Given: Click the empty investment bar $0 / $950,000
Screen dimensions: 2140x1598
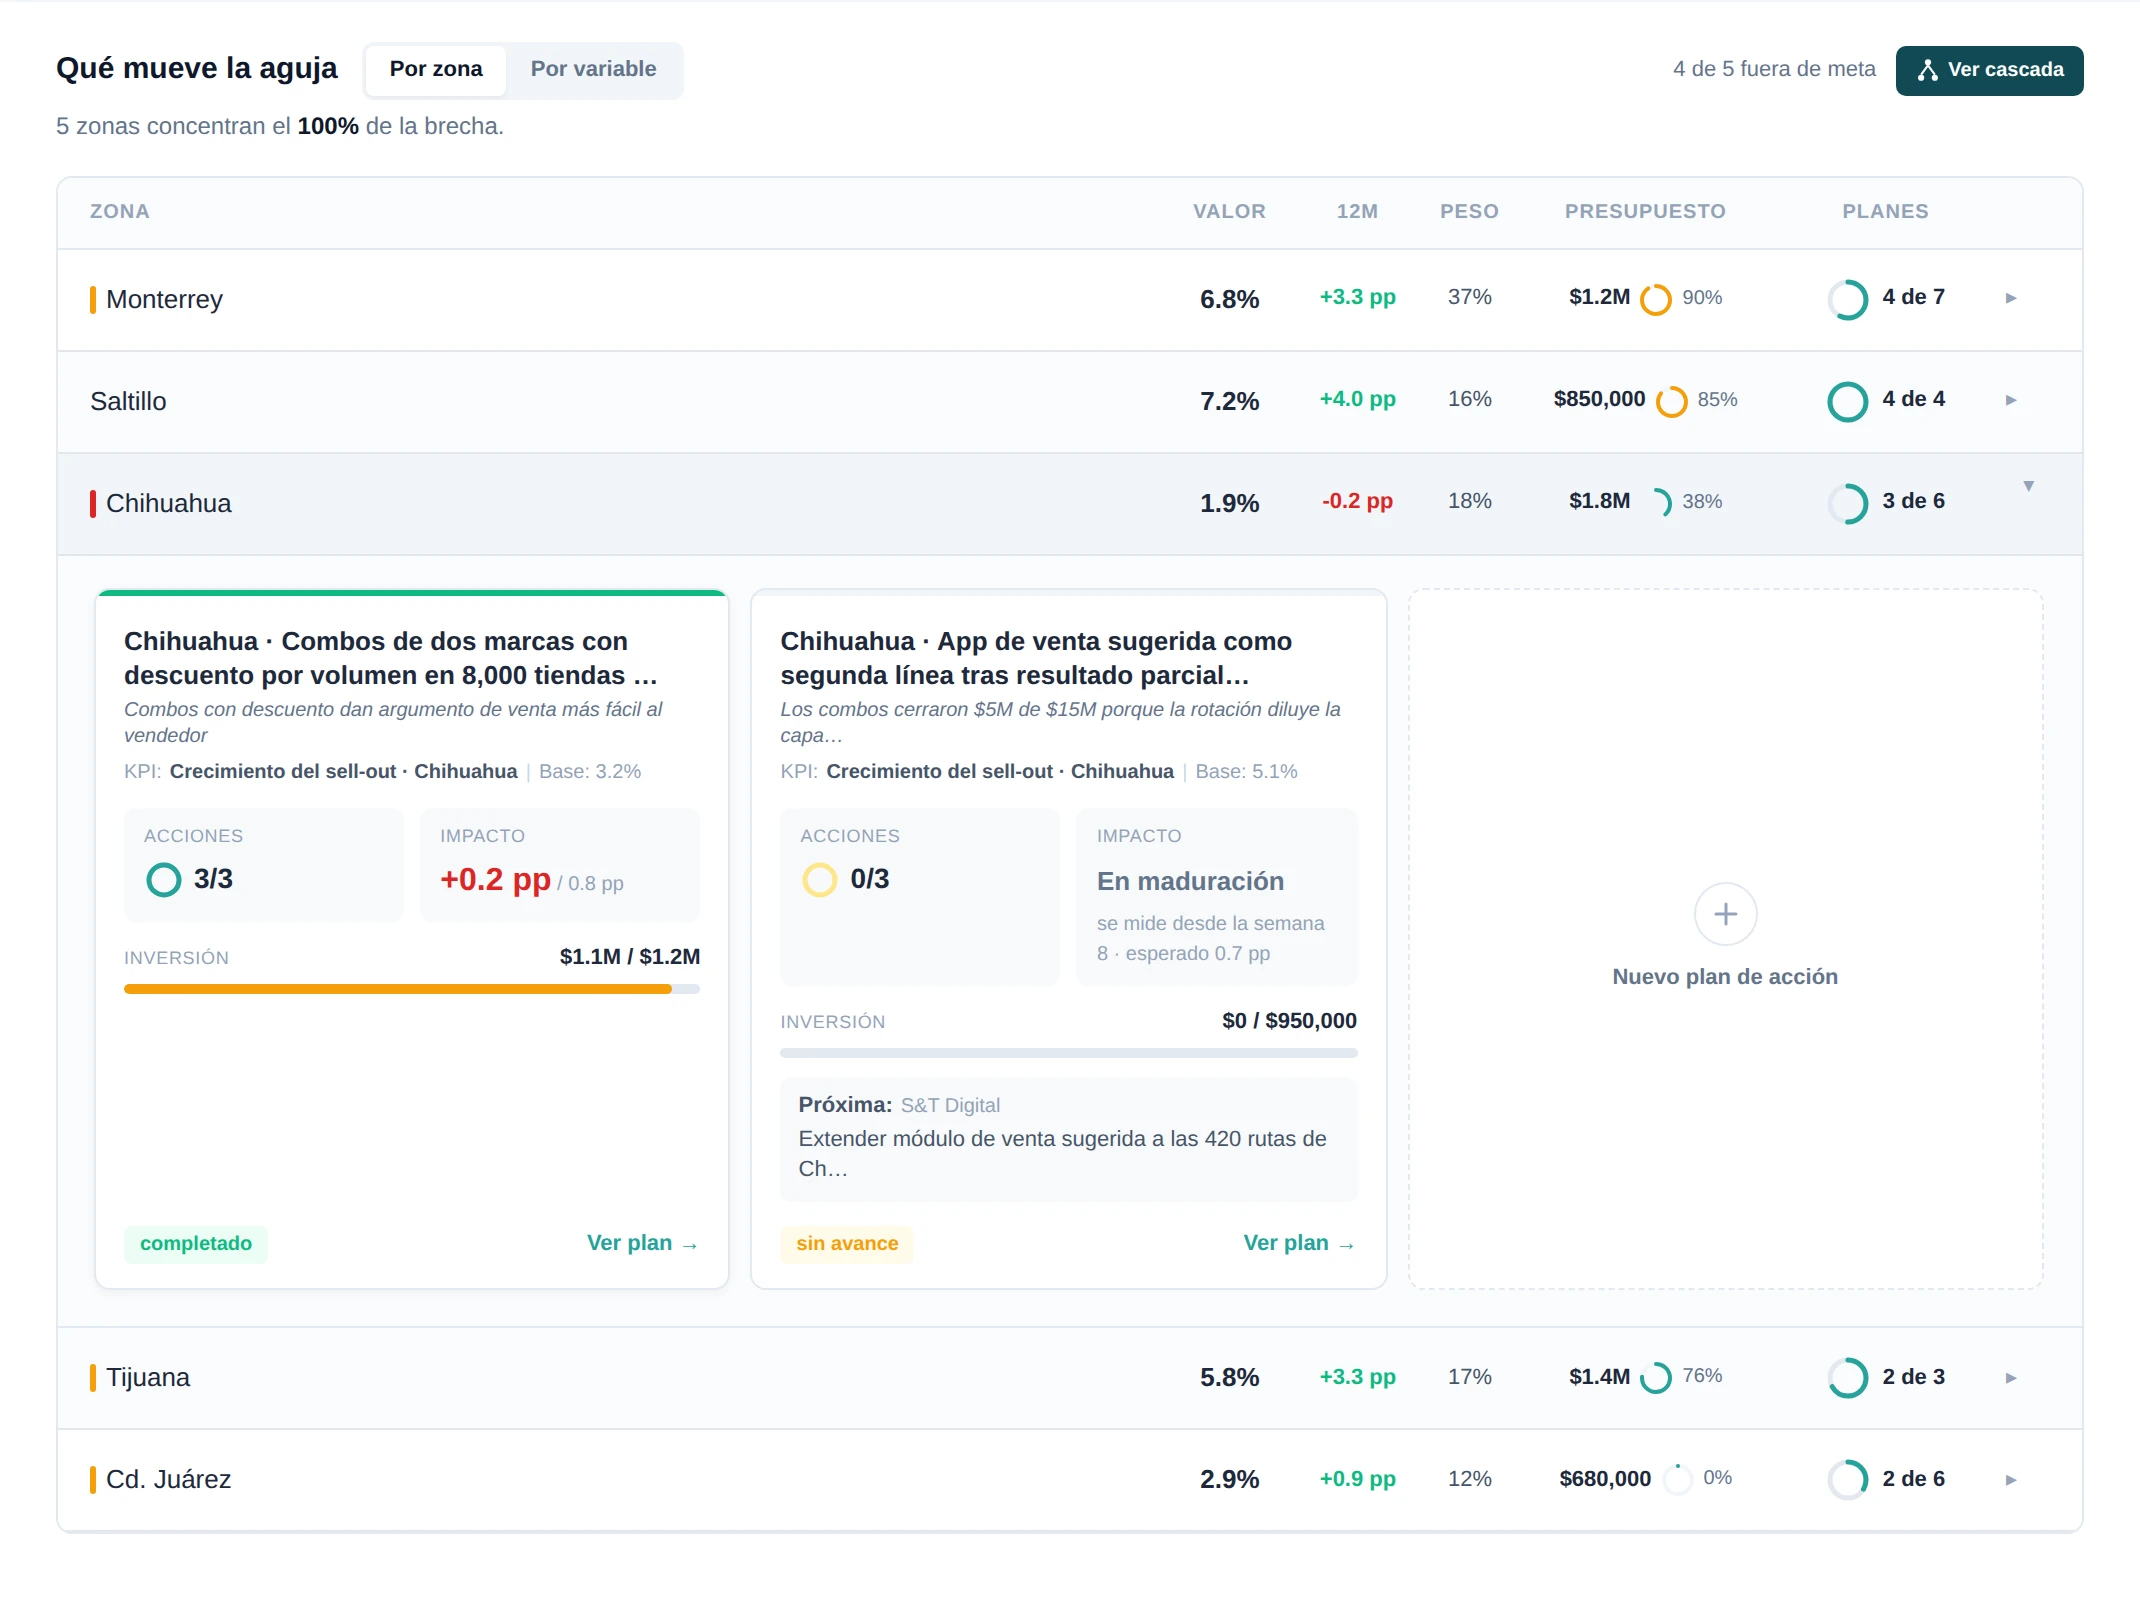Looking at the screenshot, I should [x=1068, y=1053].
